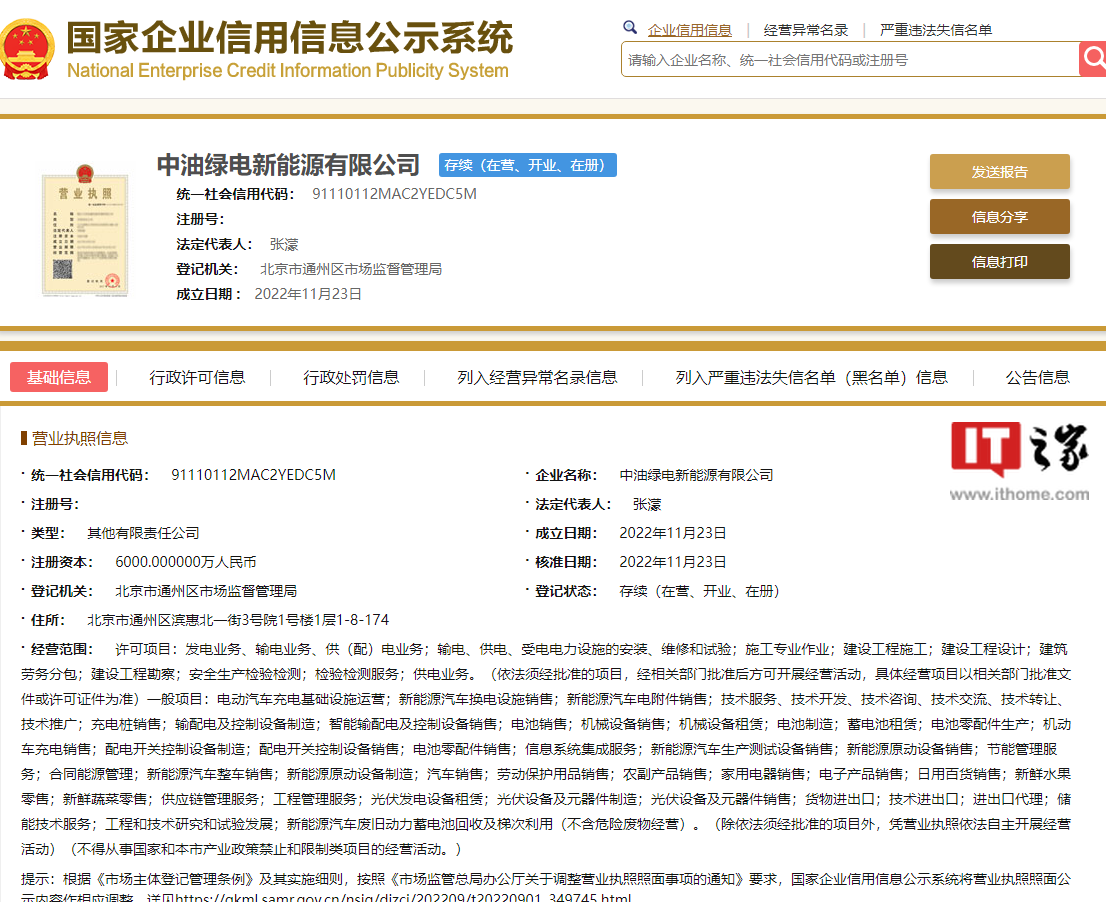Click 登记机关 value in license details section
The width and height of the screenshot is (1106, 902).
click(206, 591)
